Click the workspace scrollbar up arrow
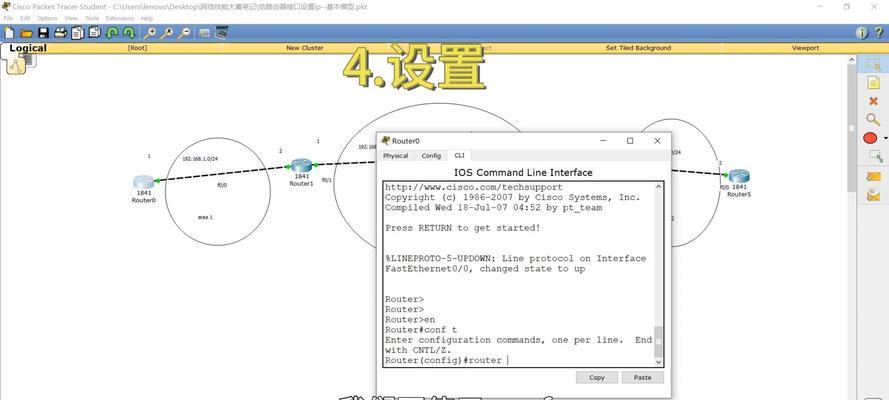The height and width of the screenshot is (400, 889). (851, 59)
